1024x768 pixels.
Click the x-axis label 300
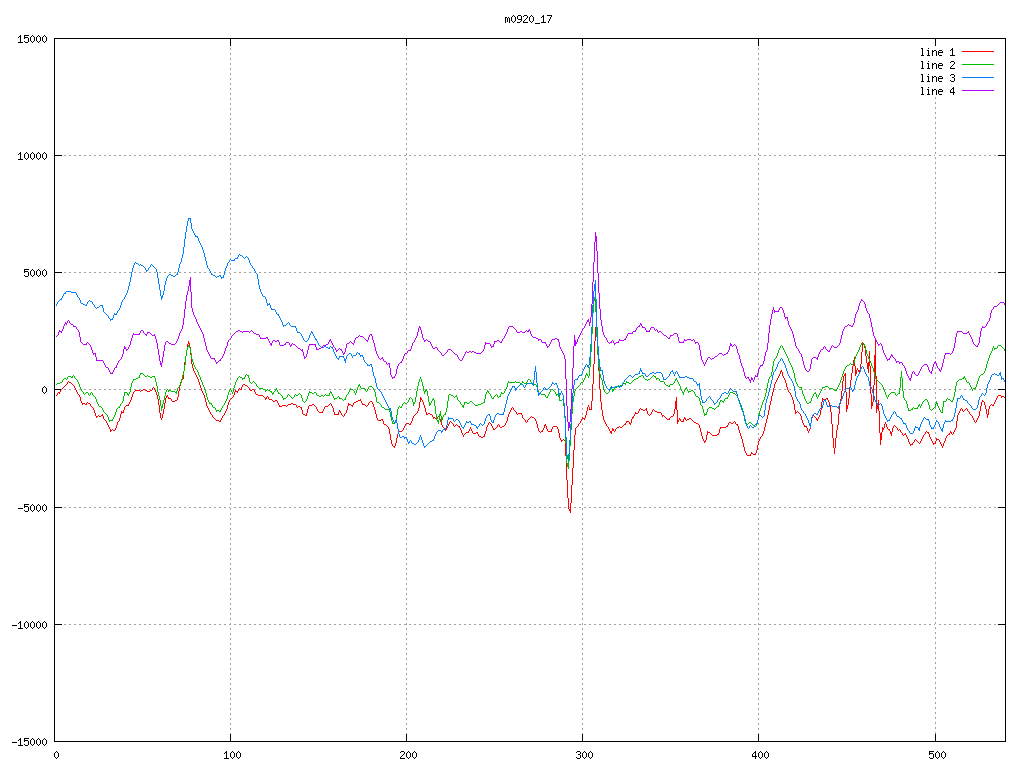pyautogui.click(x=584, y=756)
